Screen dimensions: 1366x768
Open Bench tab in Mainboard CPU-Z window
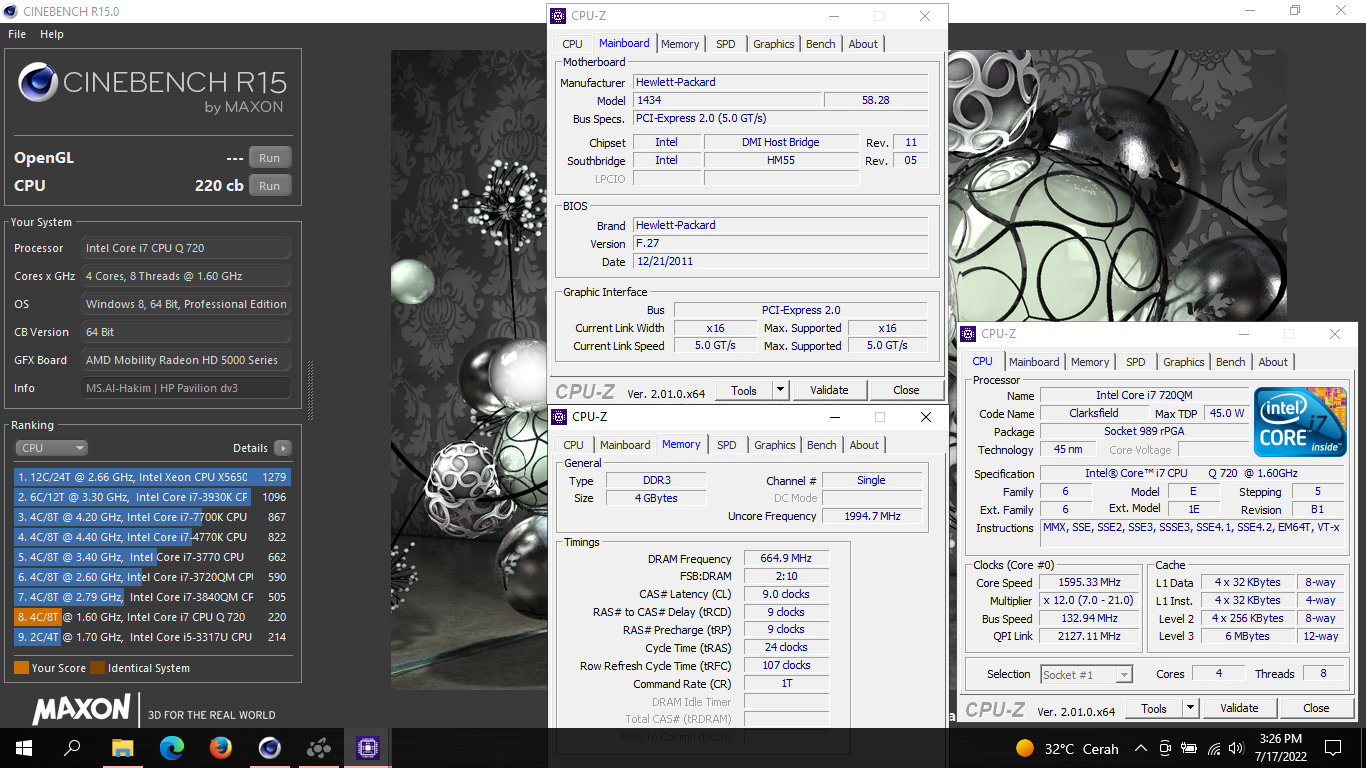(821, 44)
